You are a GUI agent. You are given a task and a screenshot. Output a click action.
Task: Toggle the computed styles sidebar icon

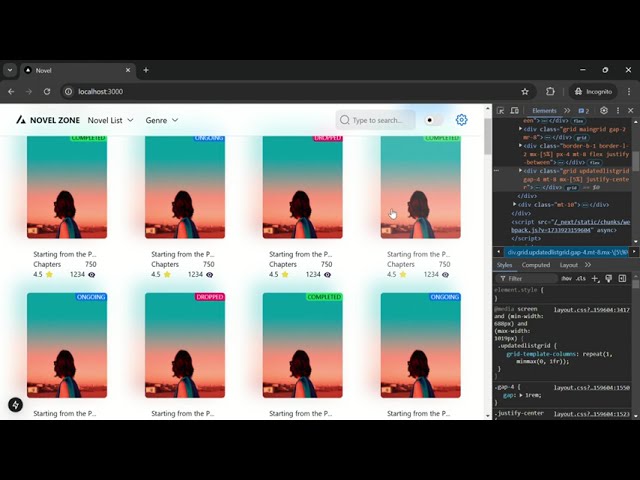point(622,278)
